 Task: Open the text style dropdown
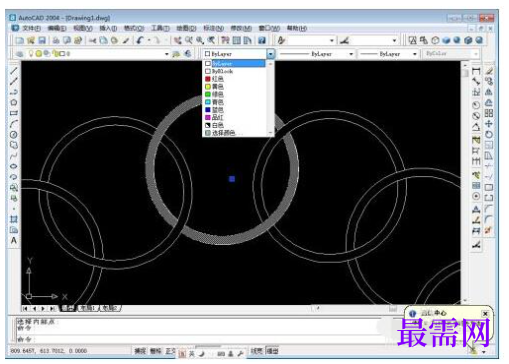pos(332,40)
